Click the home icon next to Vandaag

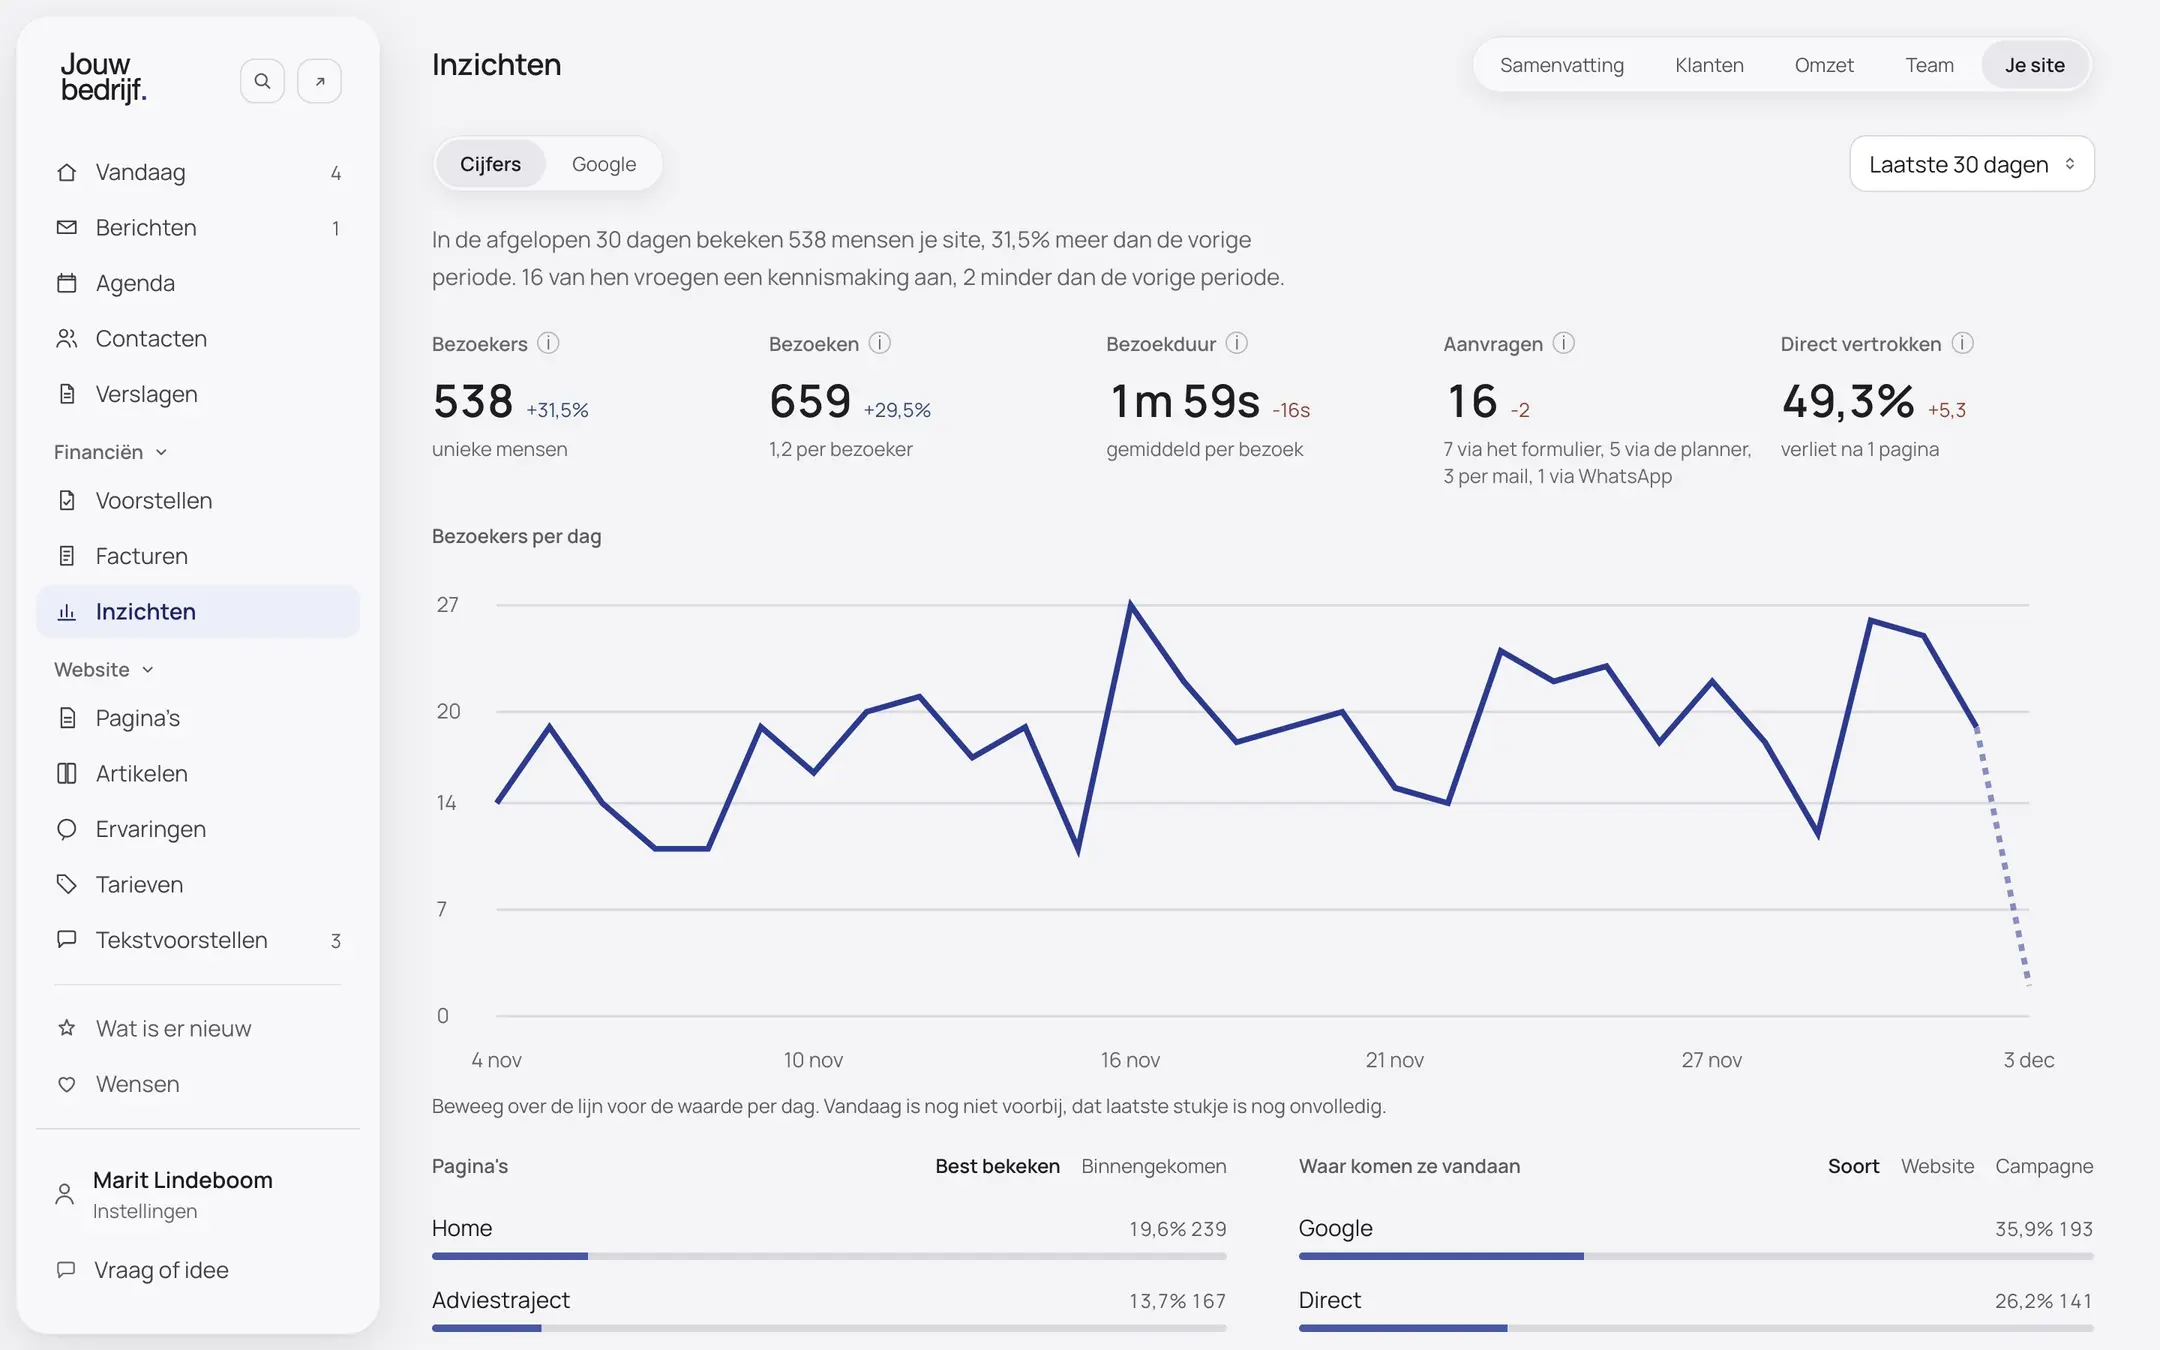tap(67, 172)
